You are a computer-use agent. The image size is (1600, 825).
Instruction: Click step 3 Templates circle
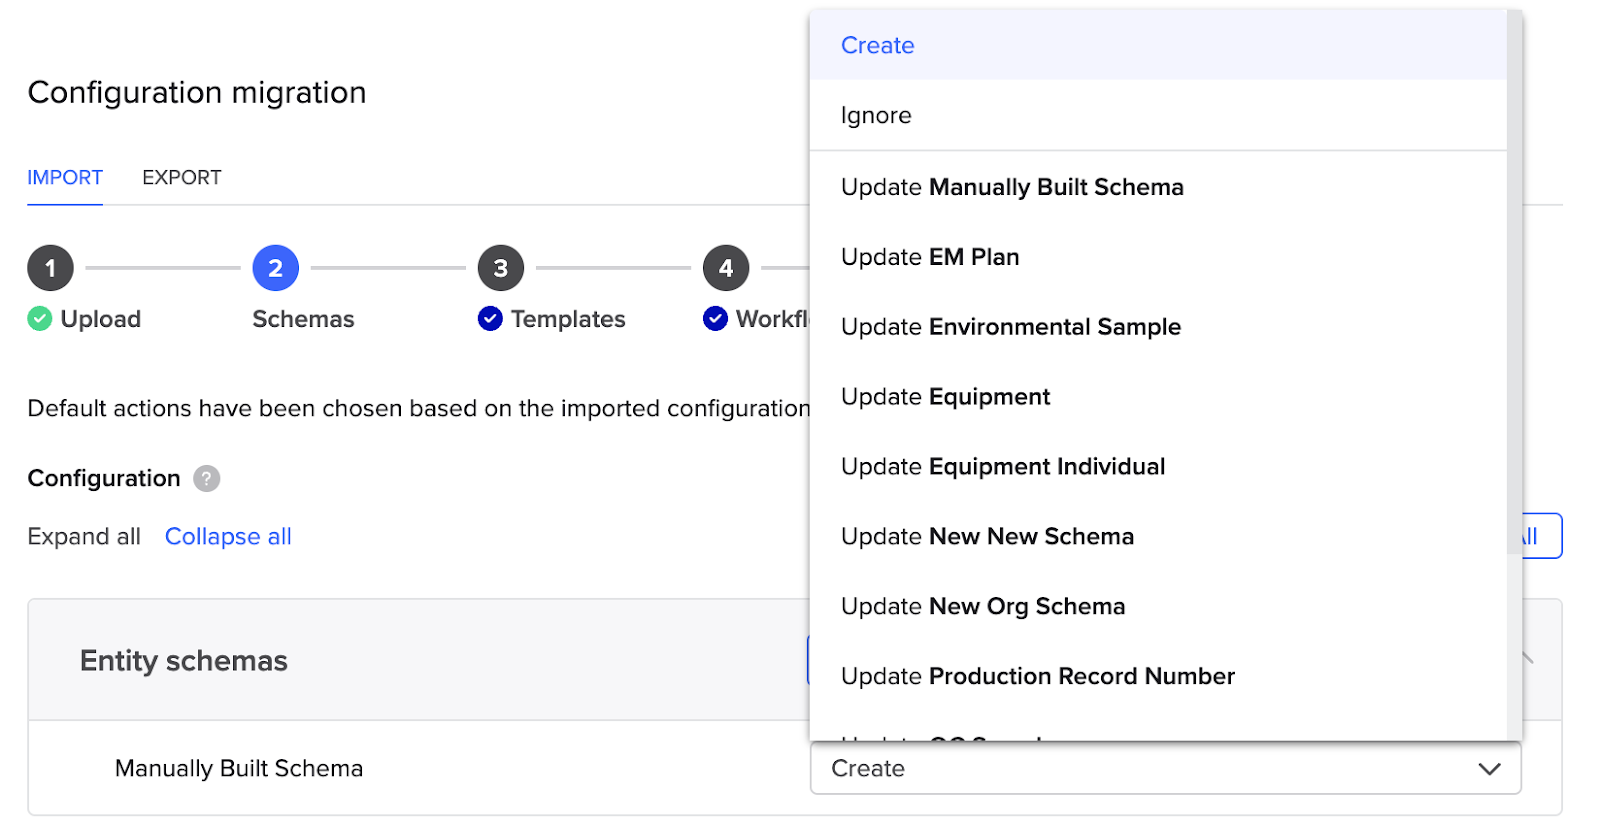click(500, 268)
